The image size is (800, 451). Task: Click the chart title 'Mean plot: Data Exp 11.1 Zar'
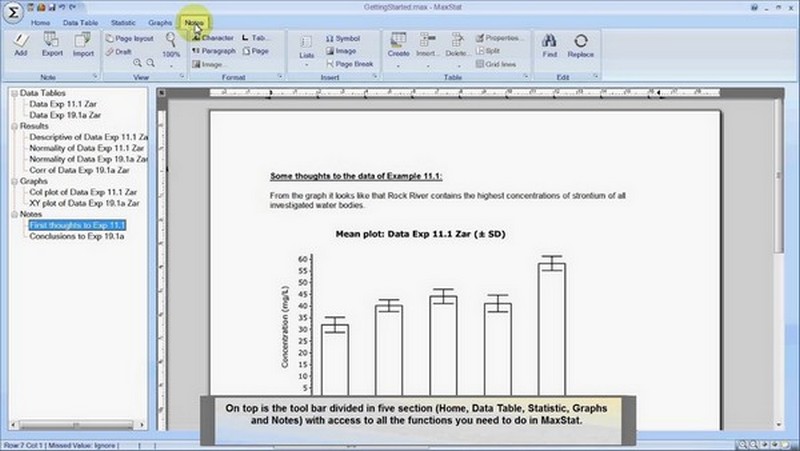pos(420,234)
